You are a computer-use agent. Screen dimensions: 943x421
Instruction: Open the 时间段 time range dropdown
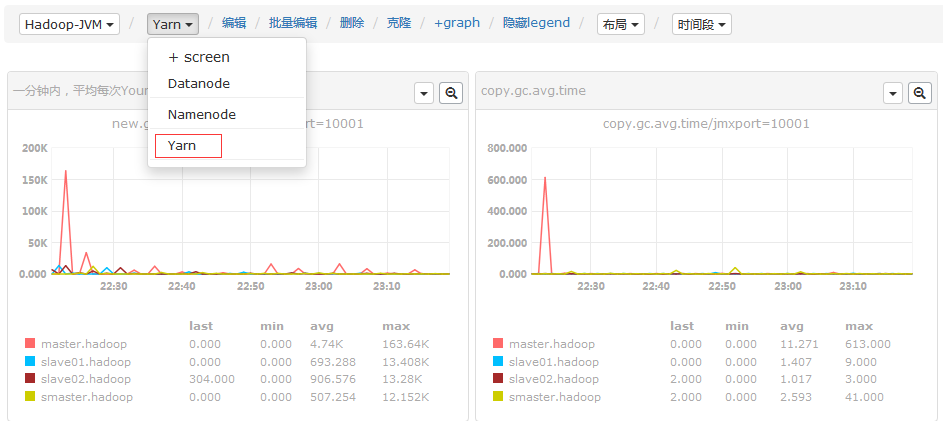[x=701, y=24]
